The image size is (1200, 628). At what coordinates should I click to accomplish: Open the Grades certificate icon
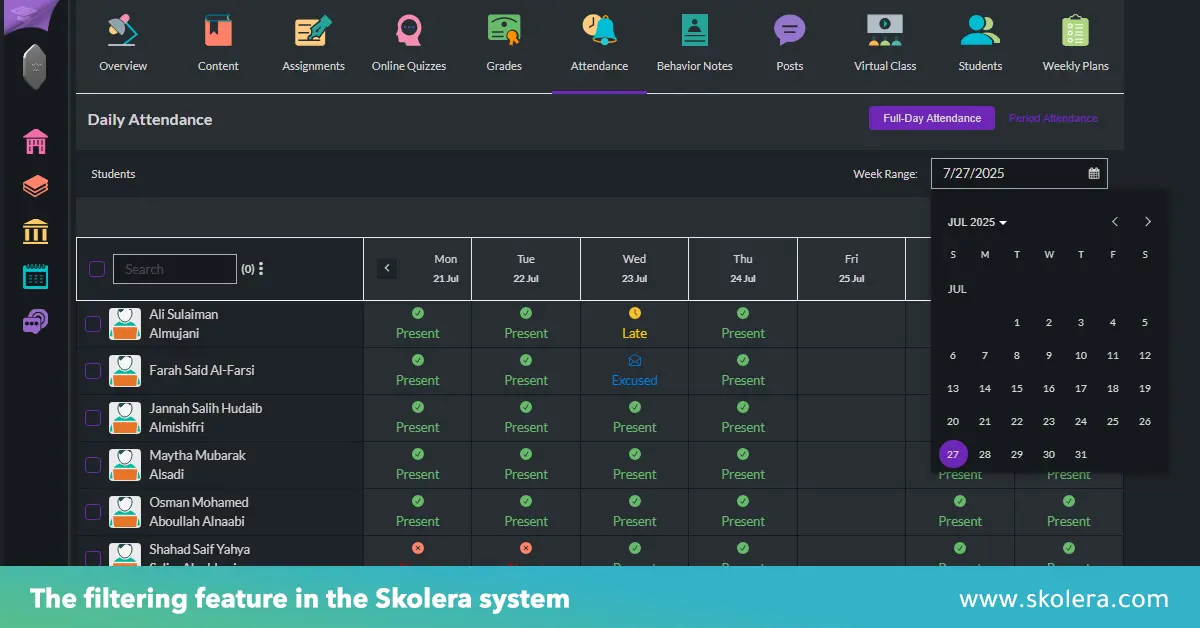tap(504, 32)
